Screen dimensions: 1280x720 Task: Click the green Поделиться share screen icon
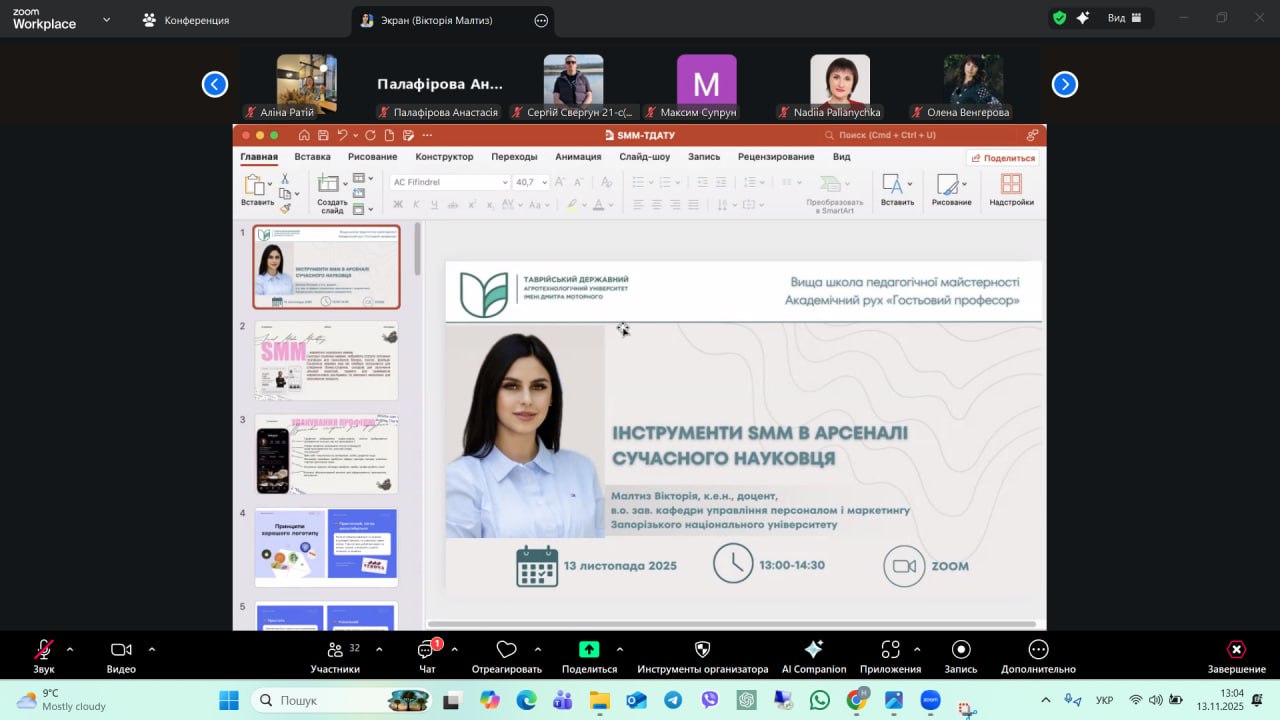[x=589, y=650]
